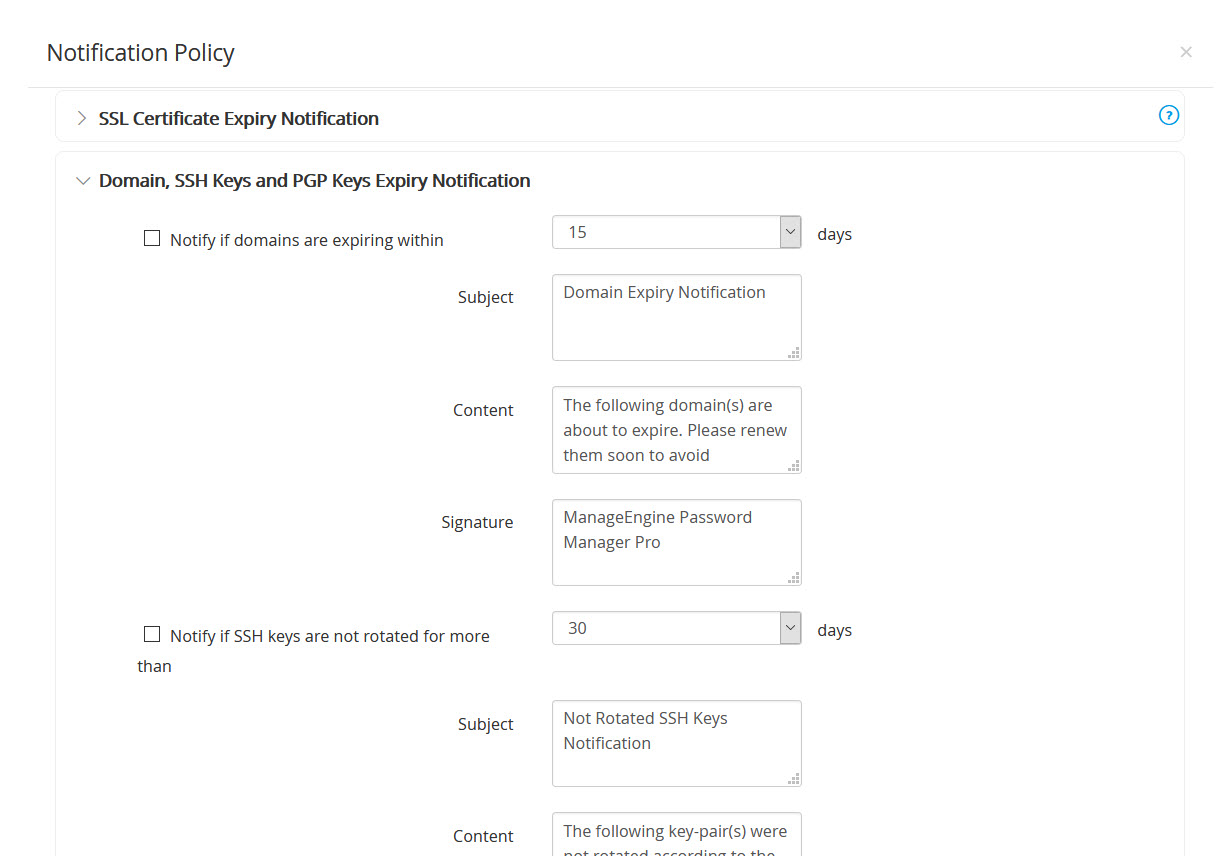Click resize grip on domain Content box
This screenshot has height=856, width=1229.
[794, 466]
